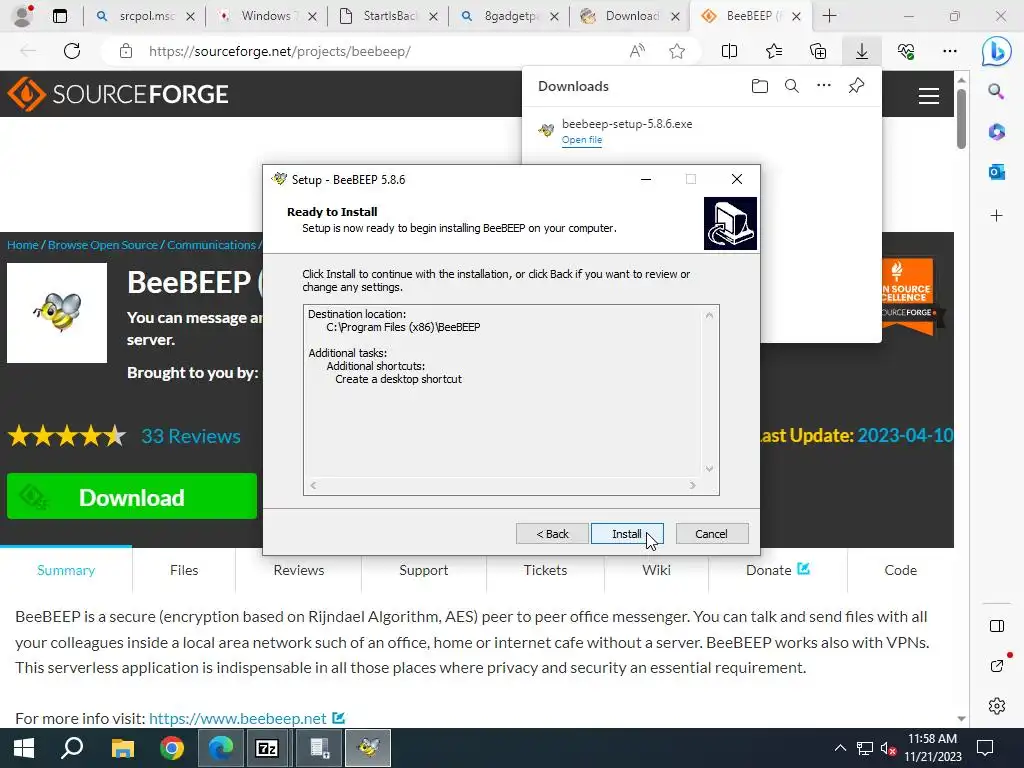View site information lock icon

pyautogui.click(x=126, y=51)
